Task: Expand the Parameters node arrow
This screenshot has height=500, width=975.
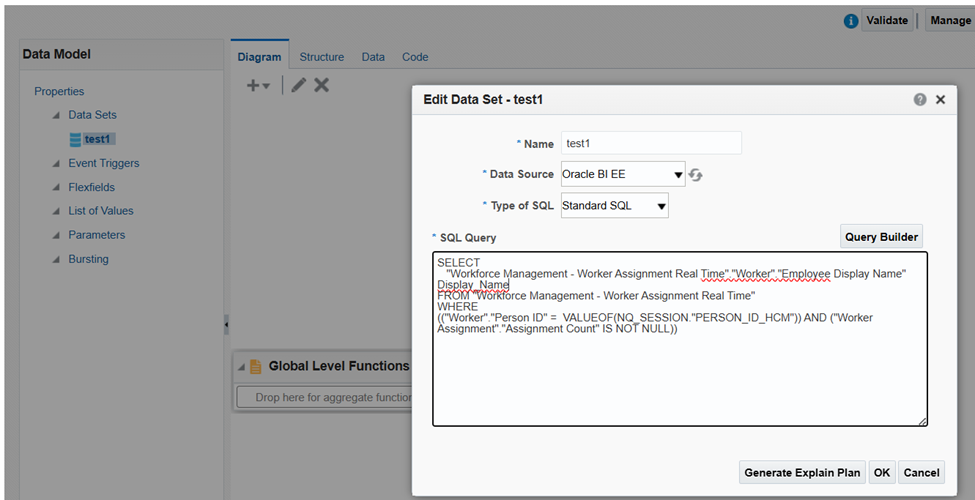Action: click(x=57, y=236)
